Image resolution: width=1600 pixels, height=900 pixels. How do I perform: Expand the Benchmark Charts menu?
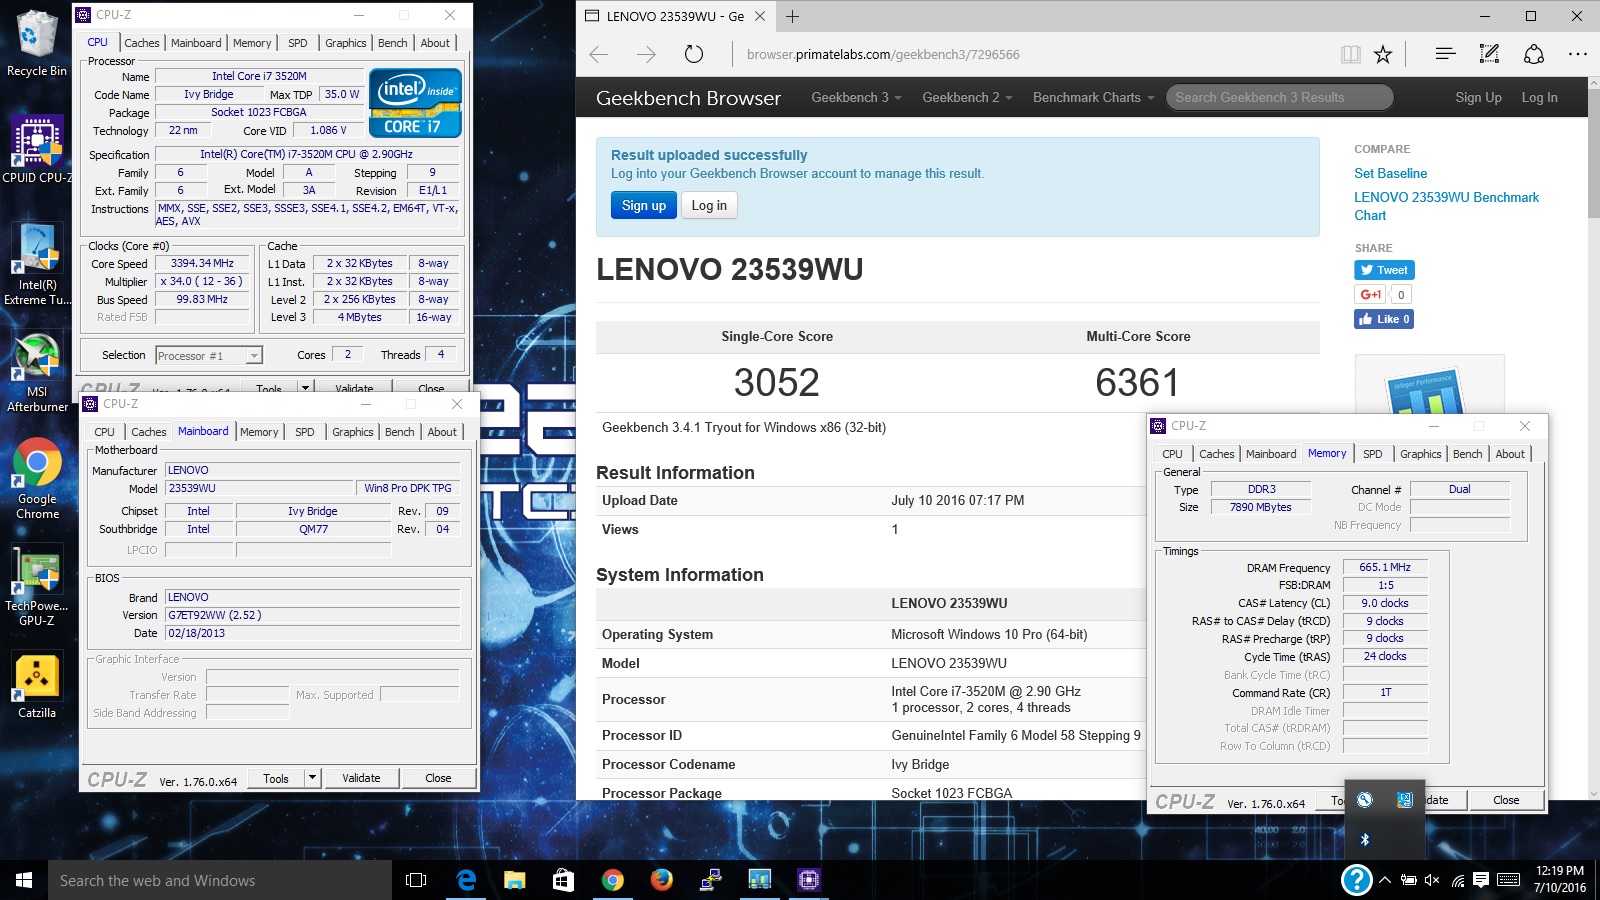[1093, 97]
